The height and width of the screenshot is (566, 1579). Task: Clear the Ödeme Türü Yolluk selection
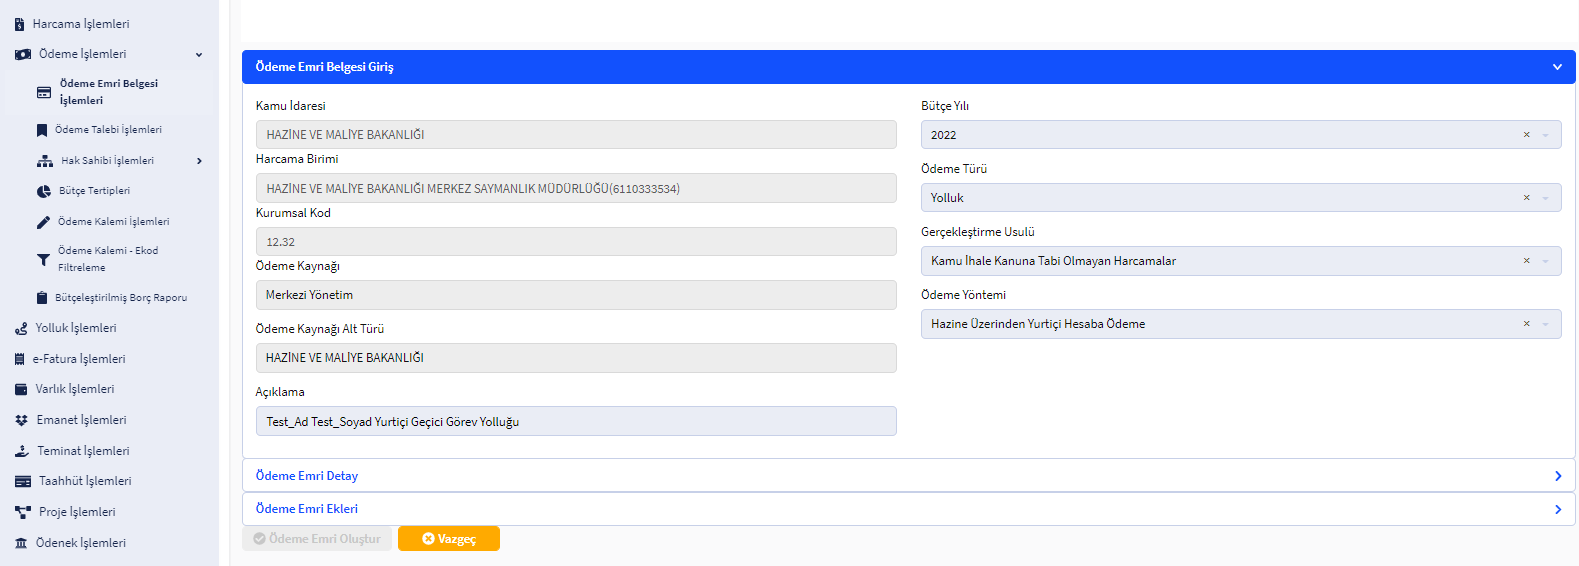(1526, 198)
